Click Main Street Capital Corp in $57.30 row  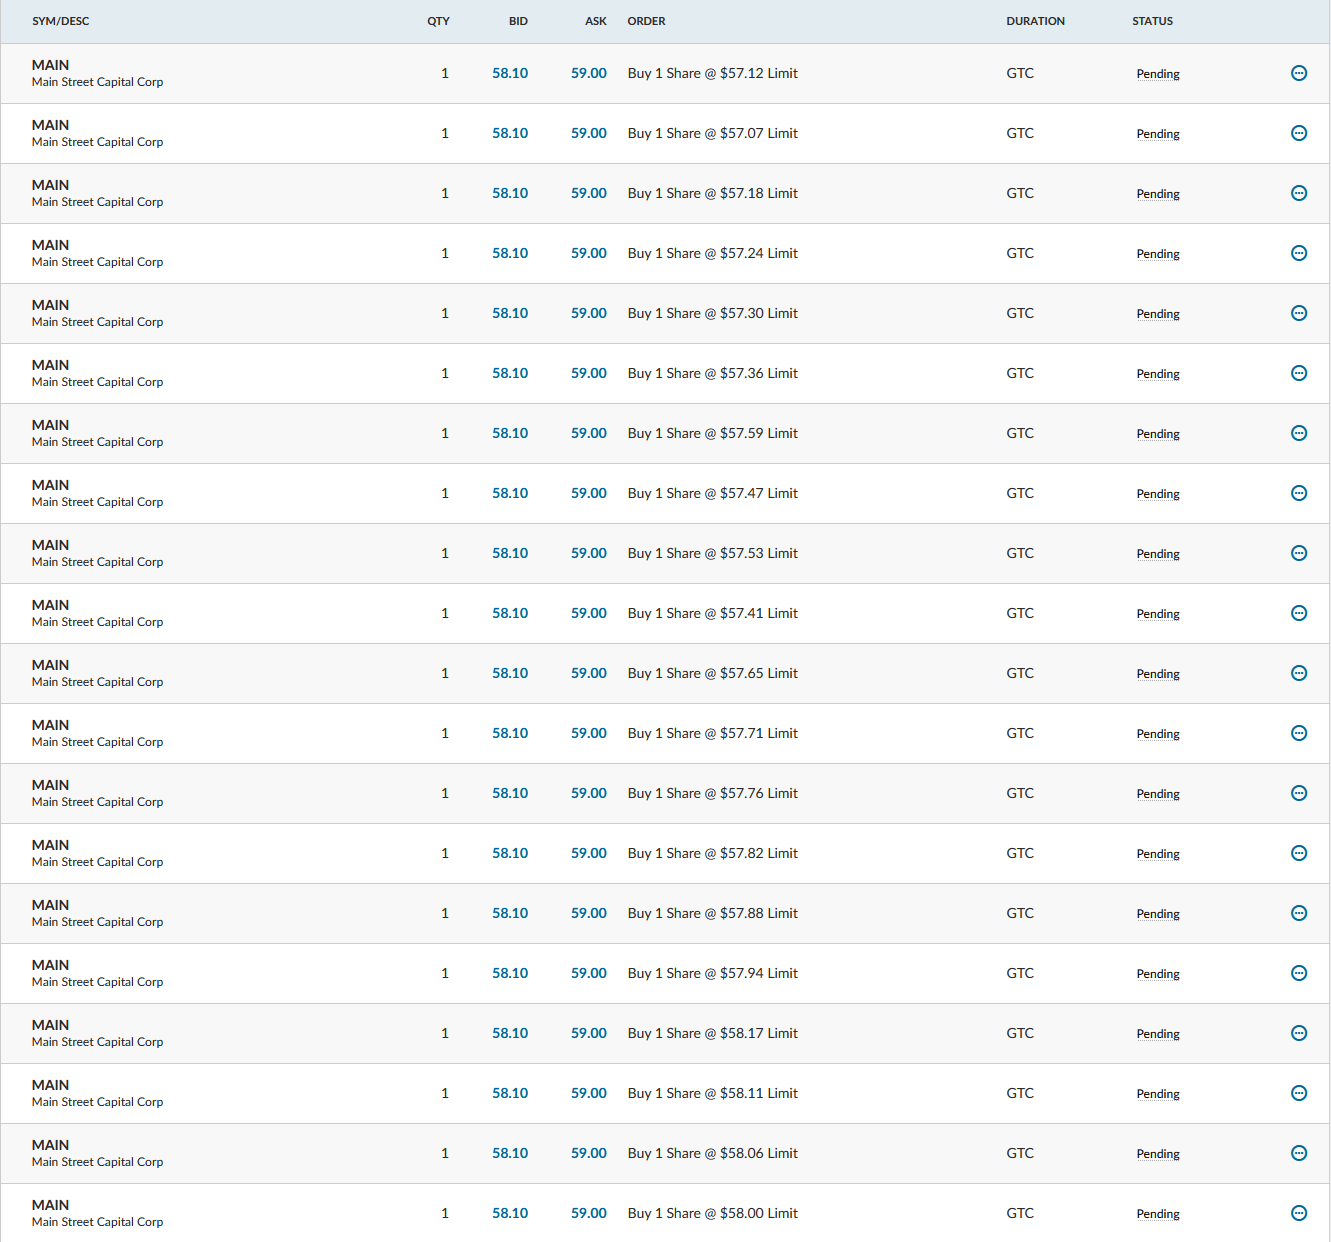click(x=98, y=322)
